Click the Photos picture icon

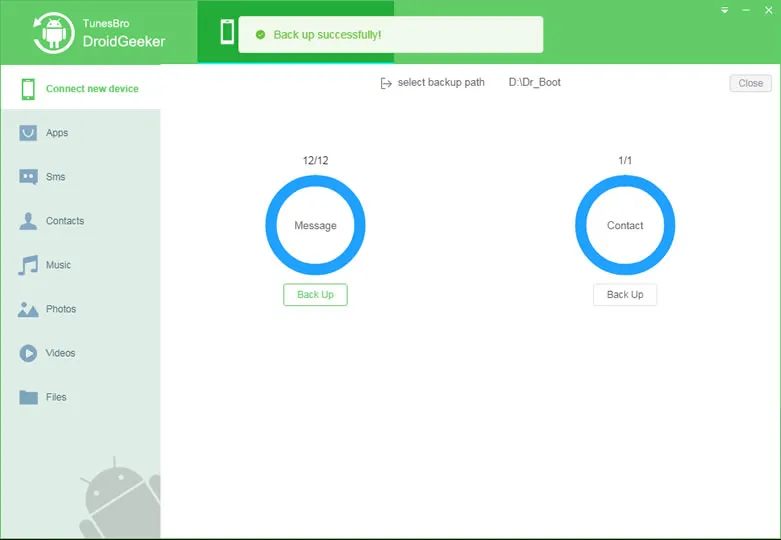(x=28, y=309)
